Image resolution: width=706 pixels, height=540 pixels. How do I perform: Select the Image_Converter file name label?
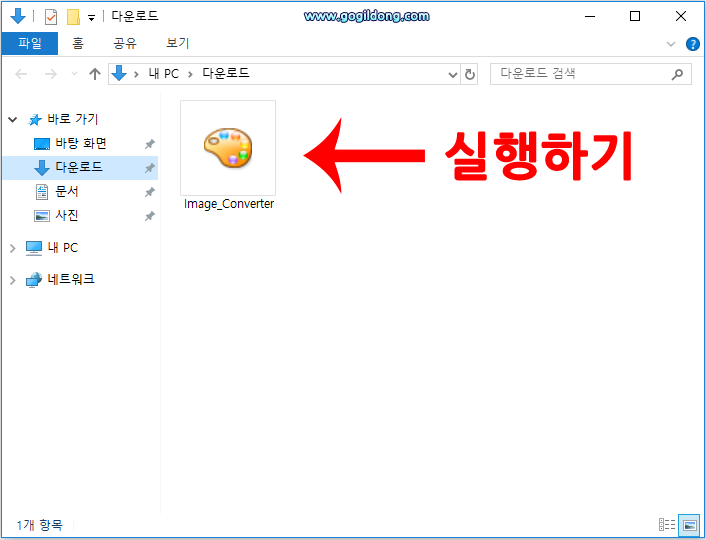point(229,204)
